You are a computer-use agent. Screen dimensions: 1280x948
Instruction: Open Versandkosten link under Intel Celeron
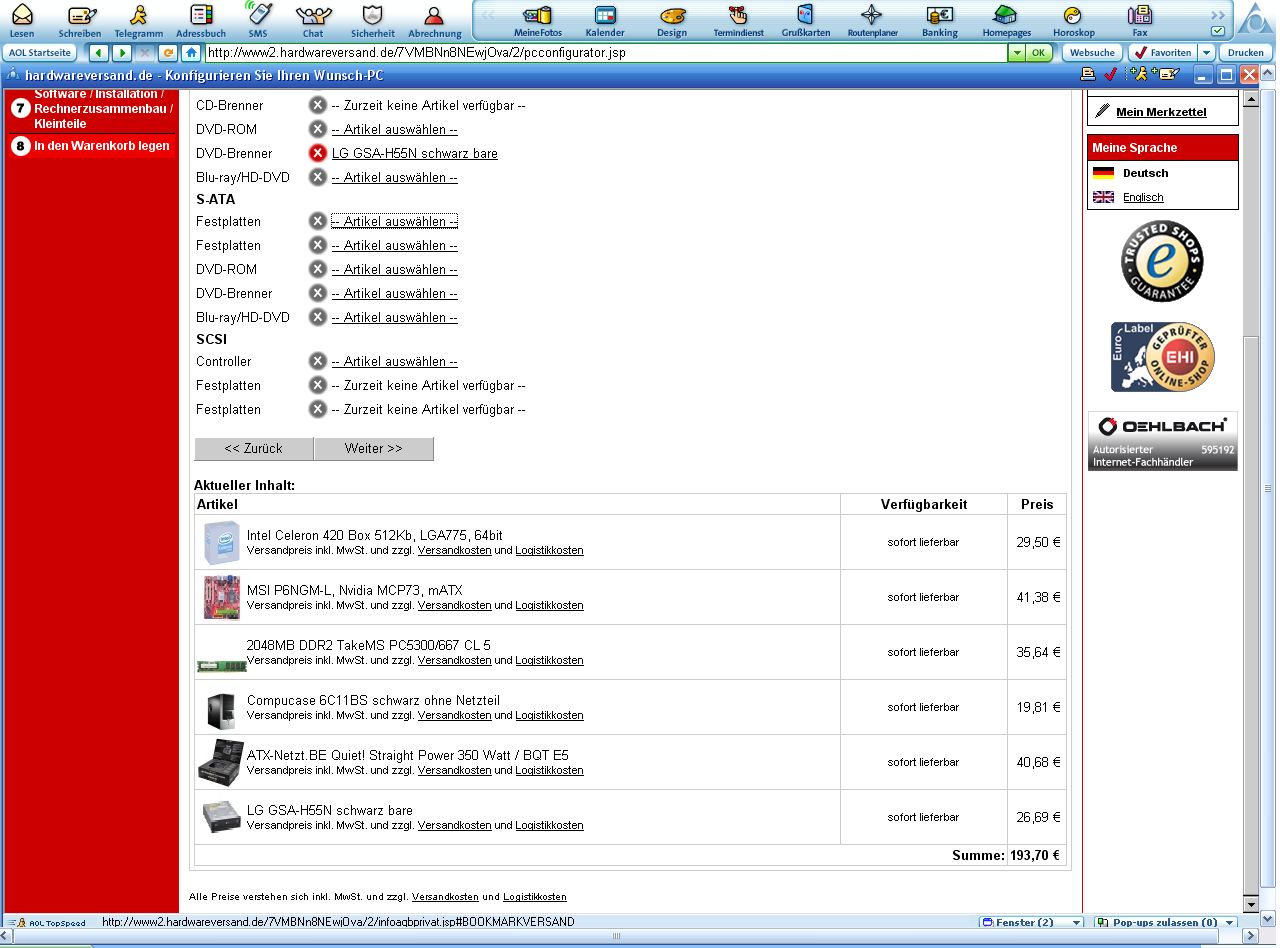tap(455, 550)
